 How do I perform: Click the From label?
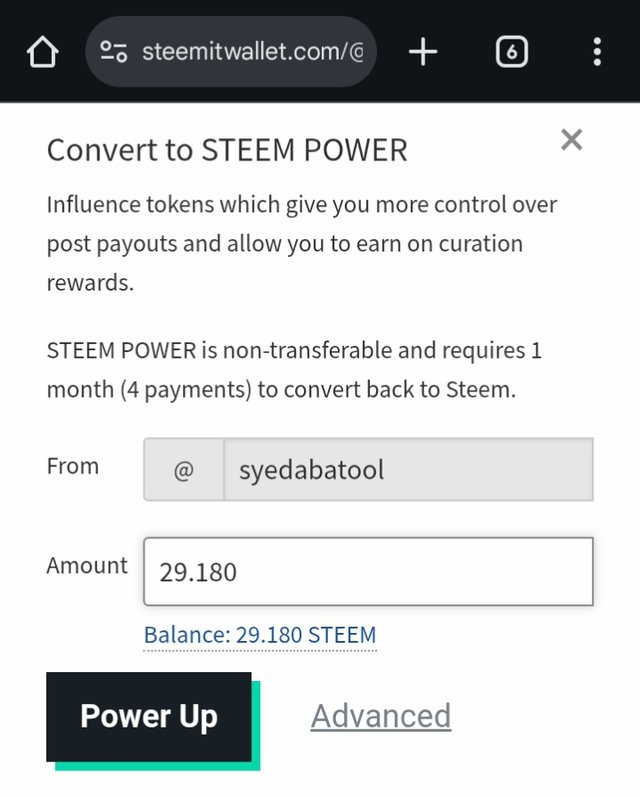(x=73, y=466)
